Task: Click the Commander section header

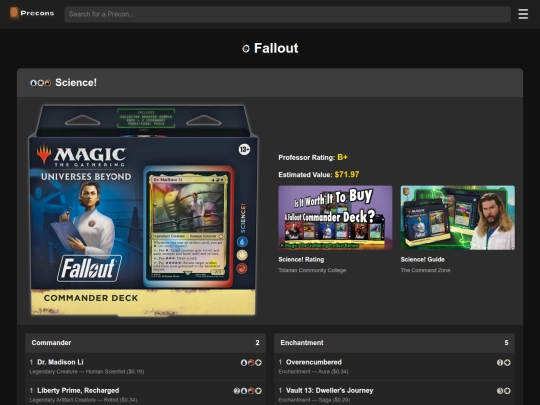Action: (145, 343)
